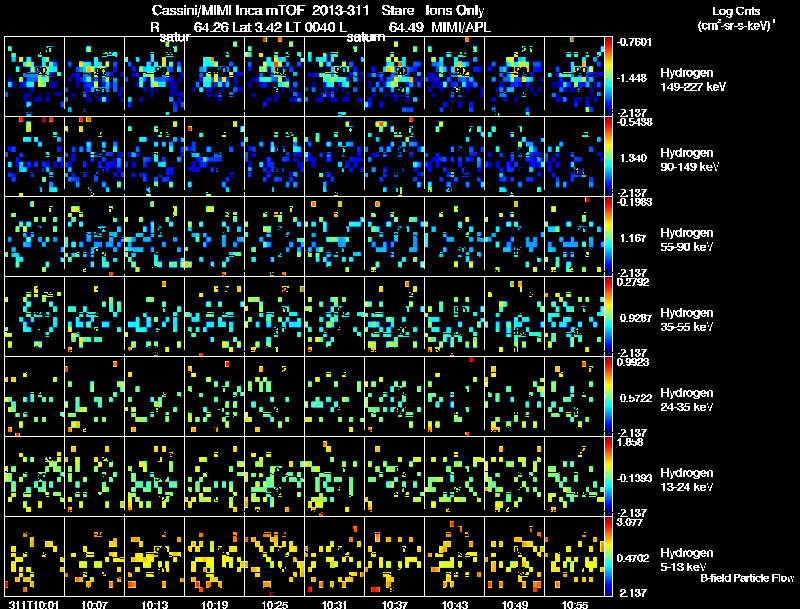Click the '1.340' colorbar value
Screen dimensions: 800x609
(633, 158)
